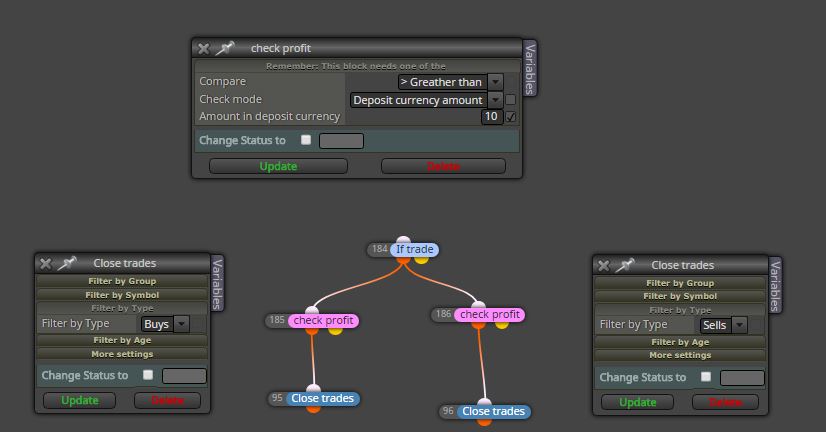Select check profit block 186
The width and height of the screenshot is (826, 432).
pos(489,315)
